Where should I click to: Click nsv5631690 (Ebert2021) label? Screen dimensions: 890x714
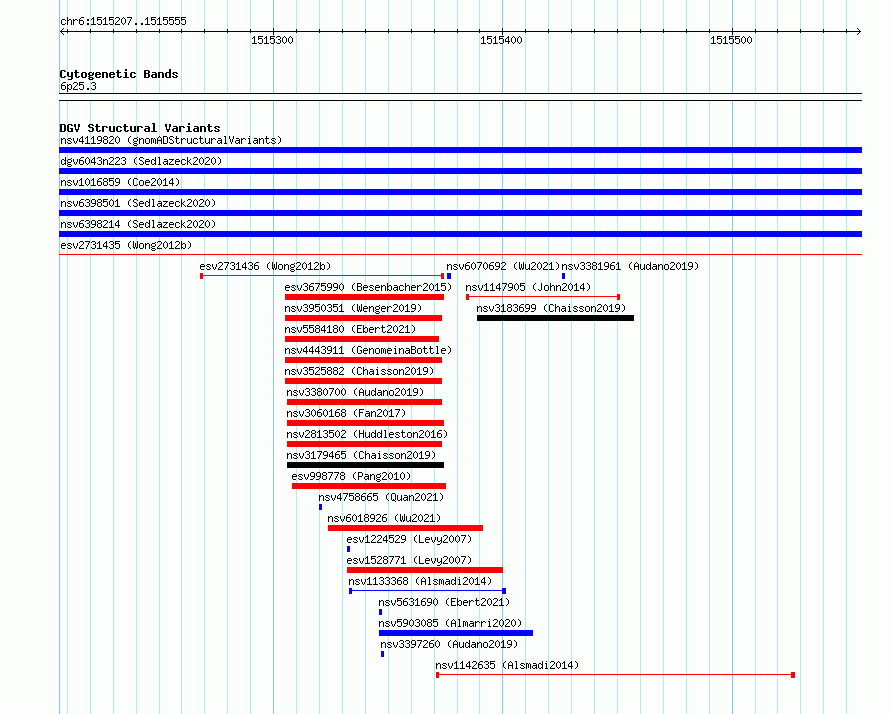(x=444, y=602)
